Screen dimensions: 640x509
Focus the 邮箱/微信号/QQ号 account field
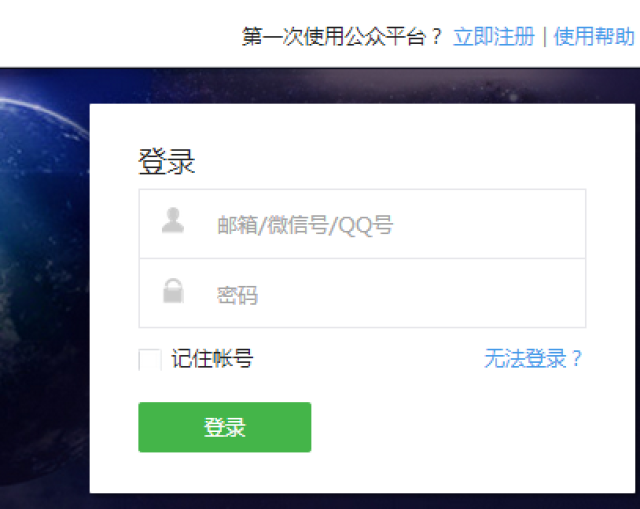(x=362, y=224)
